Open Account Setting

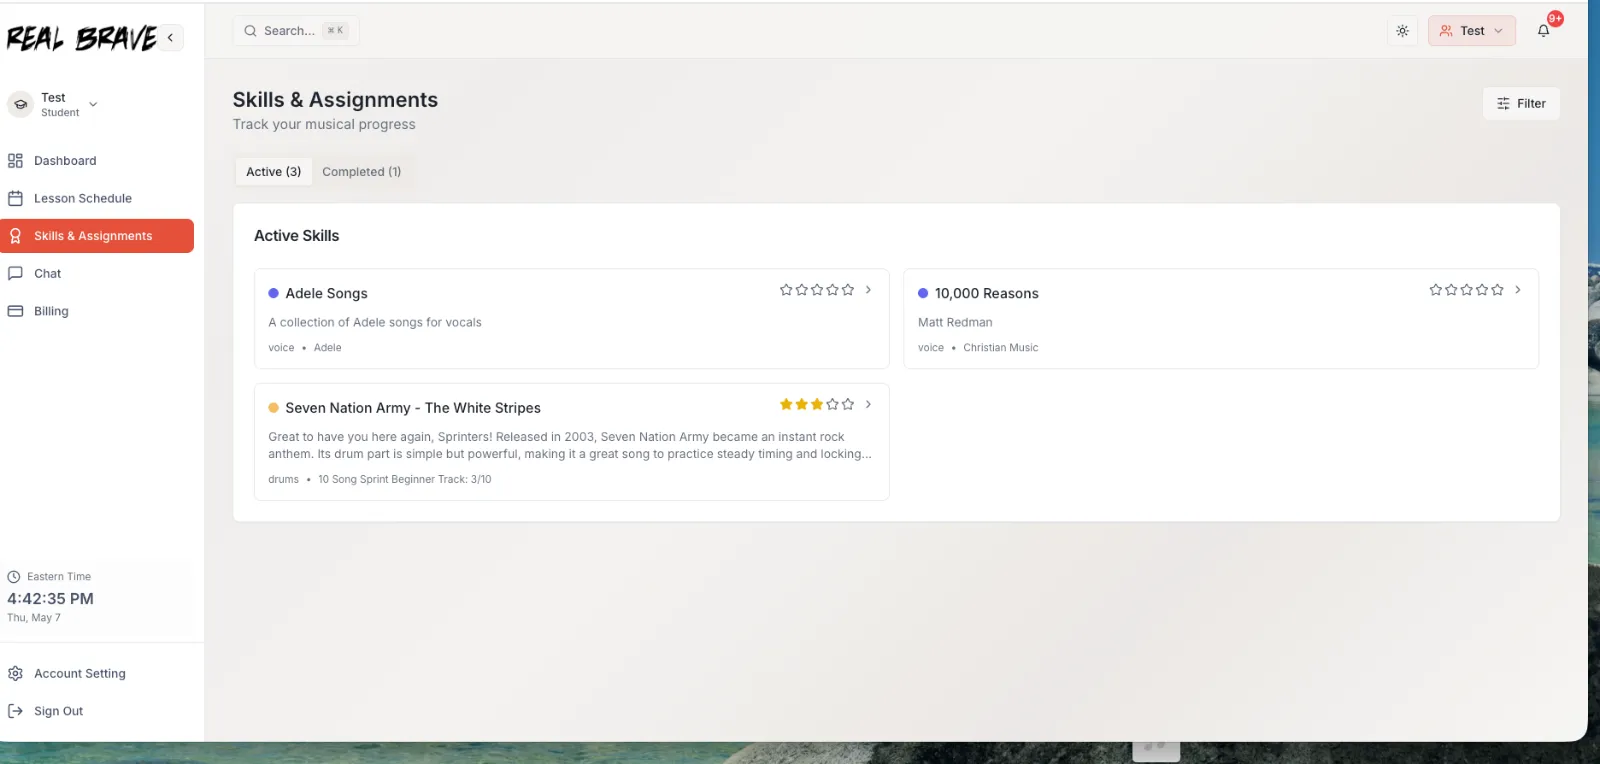point(97,674)
